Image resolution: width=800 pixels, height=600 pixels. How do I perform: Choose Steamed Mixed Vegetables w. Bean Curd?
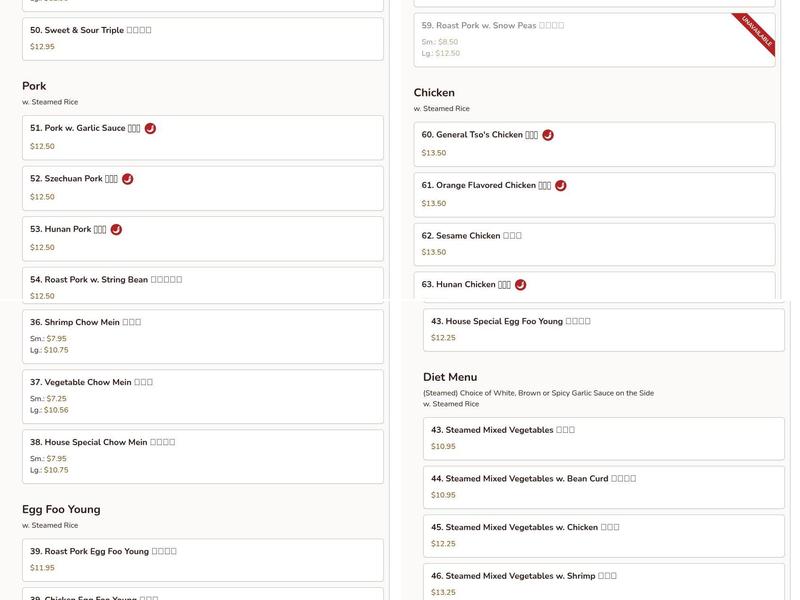(603, 486)
